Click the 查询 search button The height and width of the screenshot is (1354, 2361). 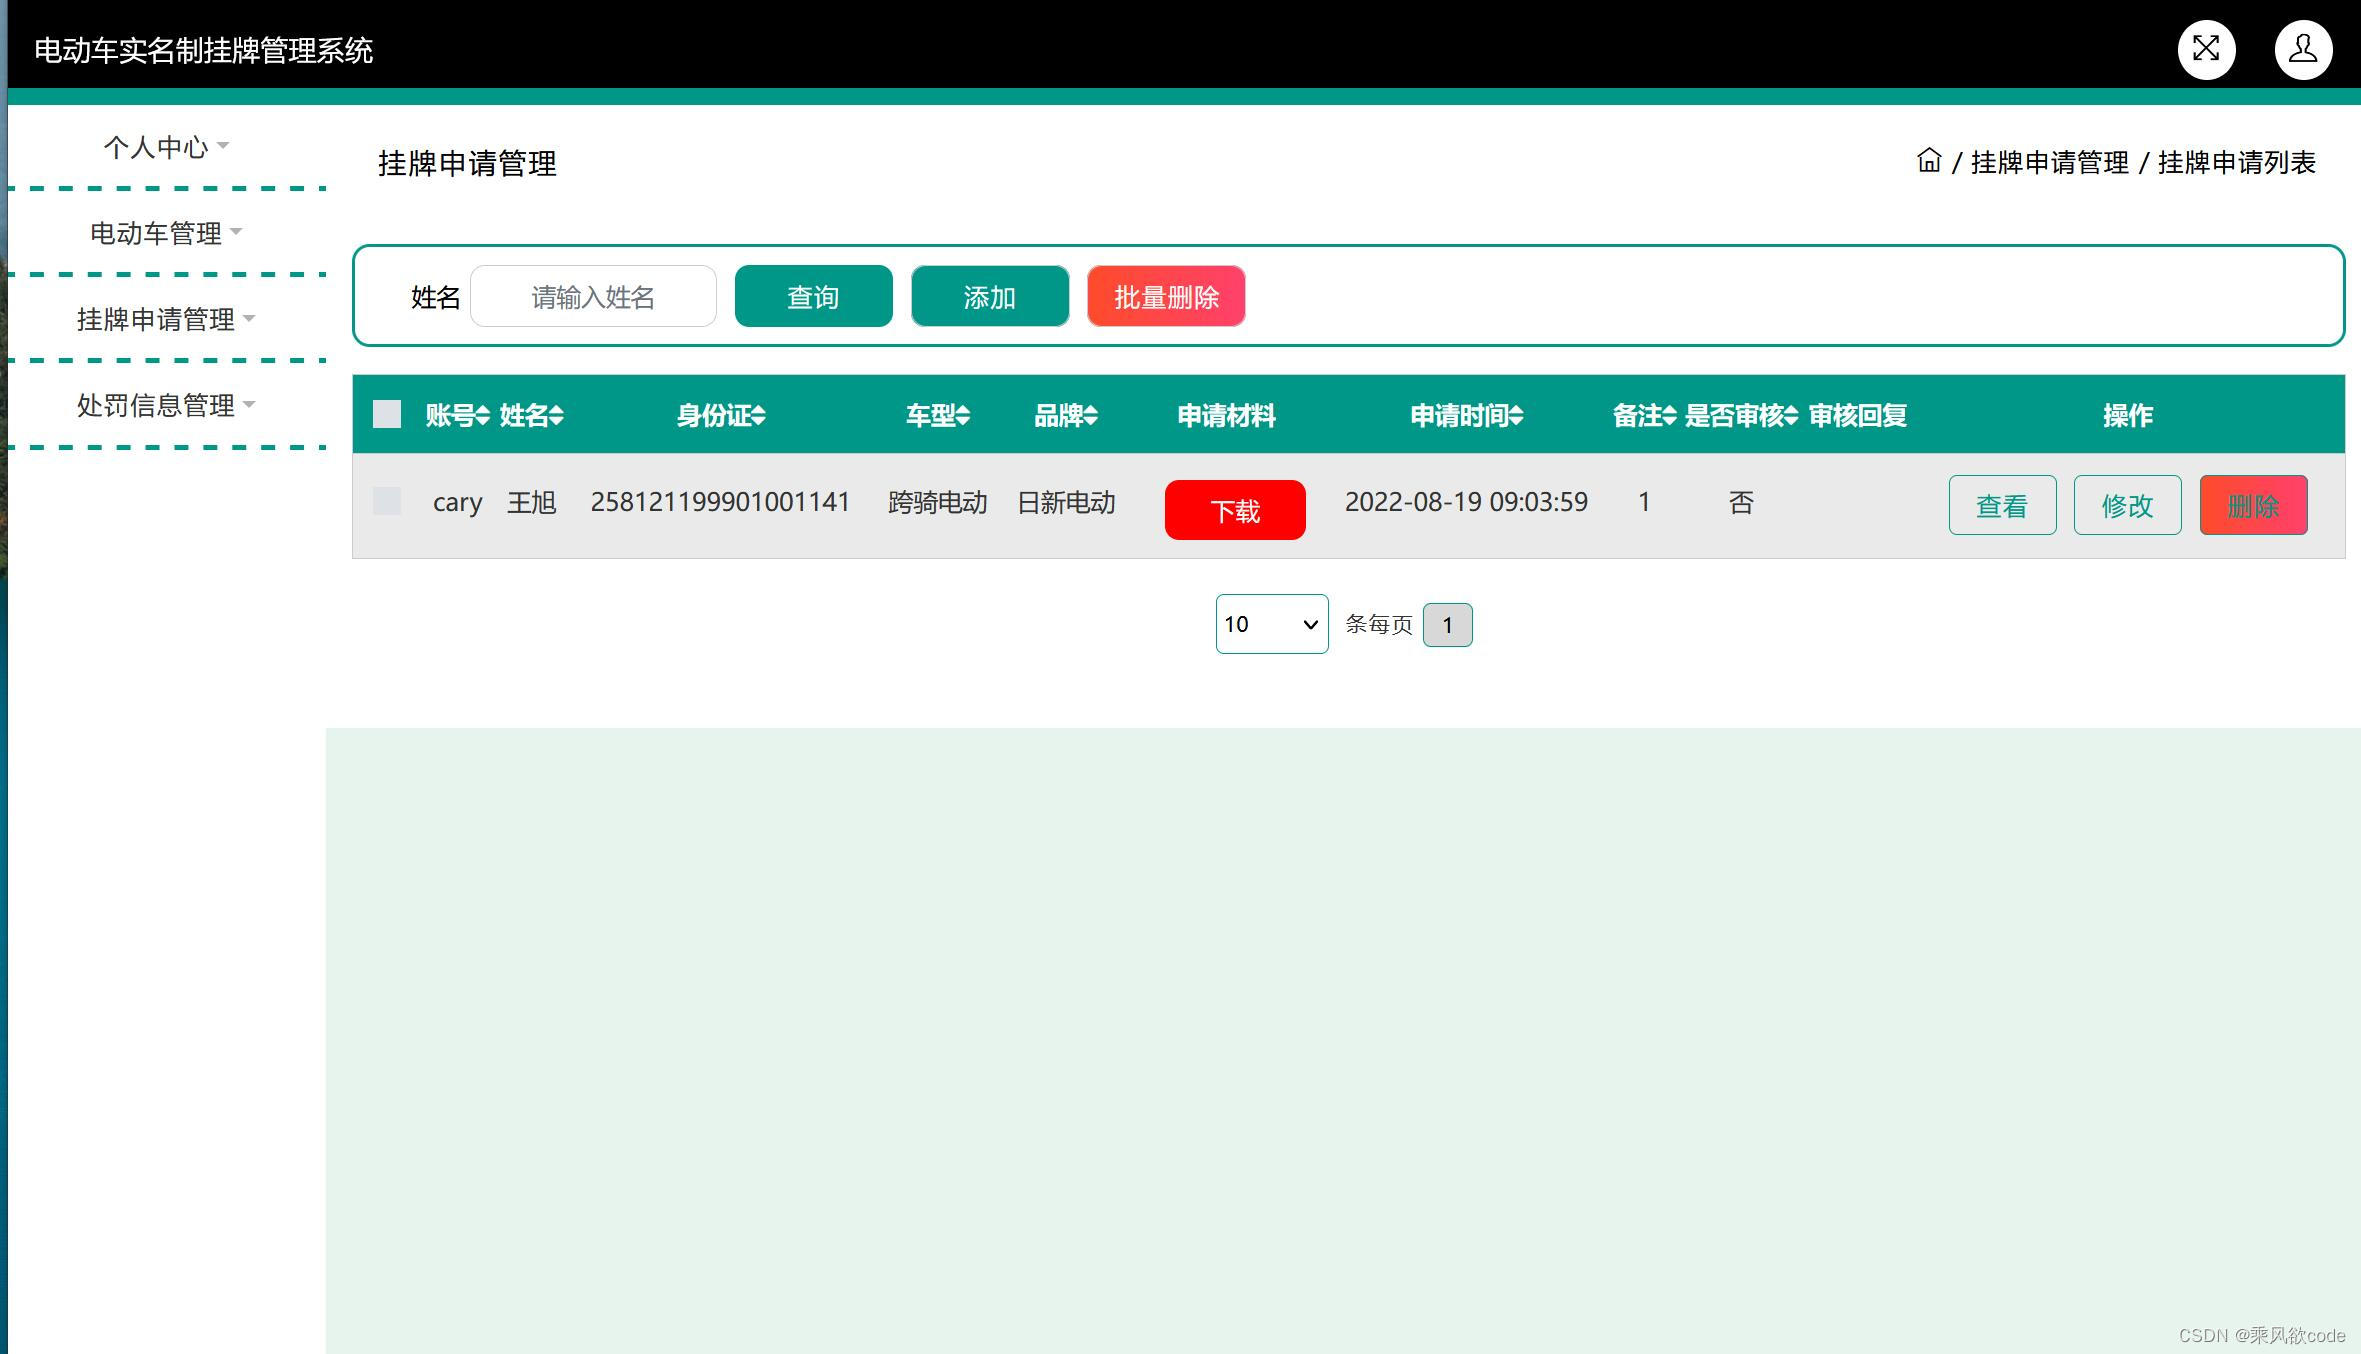(813, 296)
